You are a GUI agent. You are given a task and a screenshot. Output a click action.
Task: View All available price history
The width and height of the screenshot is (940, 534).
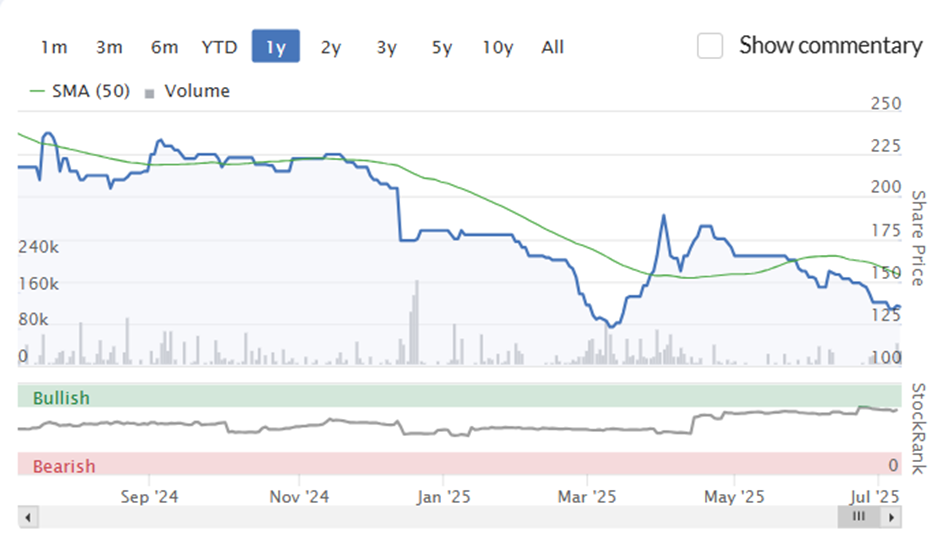click(x=553, y=47)
